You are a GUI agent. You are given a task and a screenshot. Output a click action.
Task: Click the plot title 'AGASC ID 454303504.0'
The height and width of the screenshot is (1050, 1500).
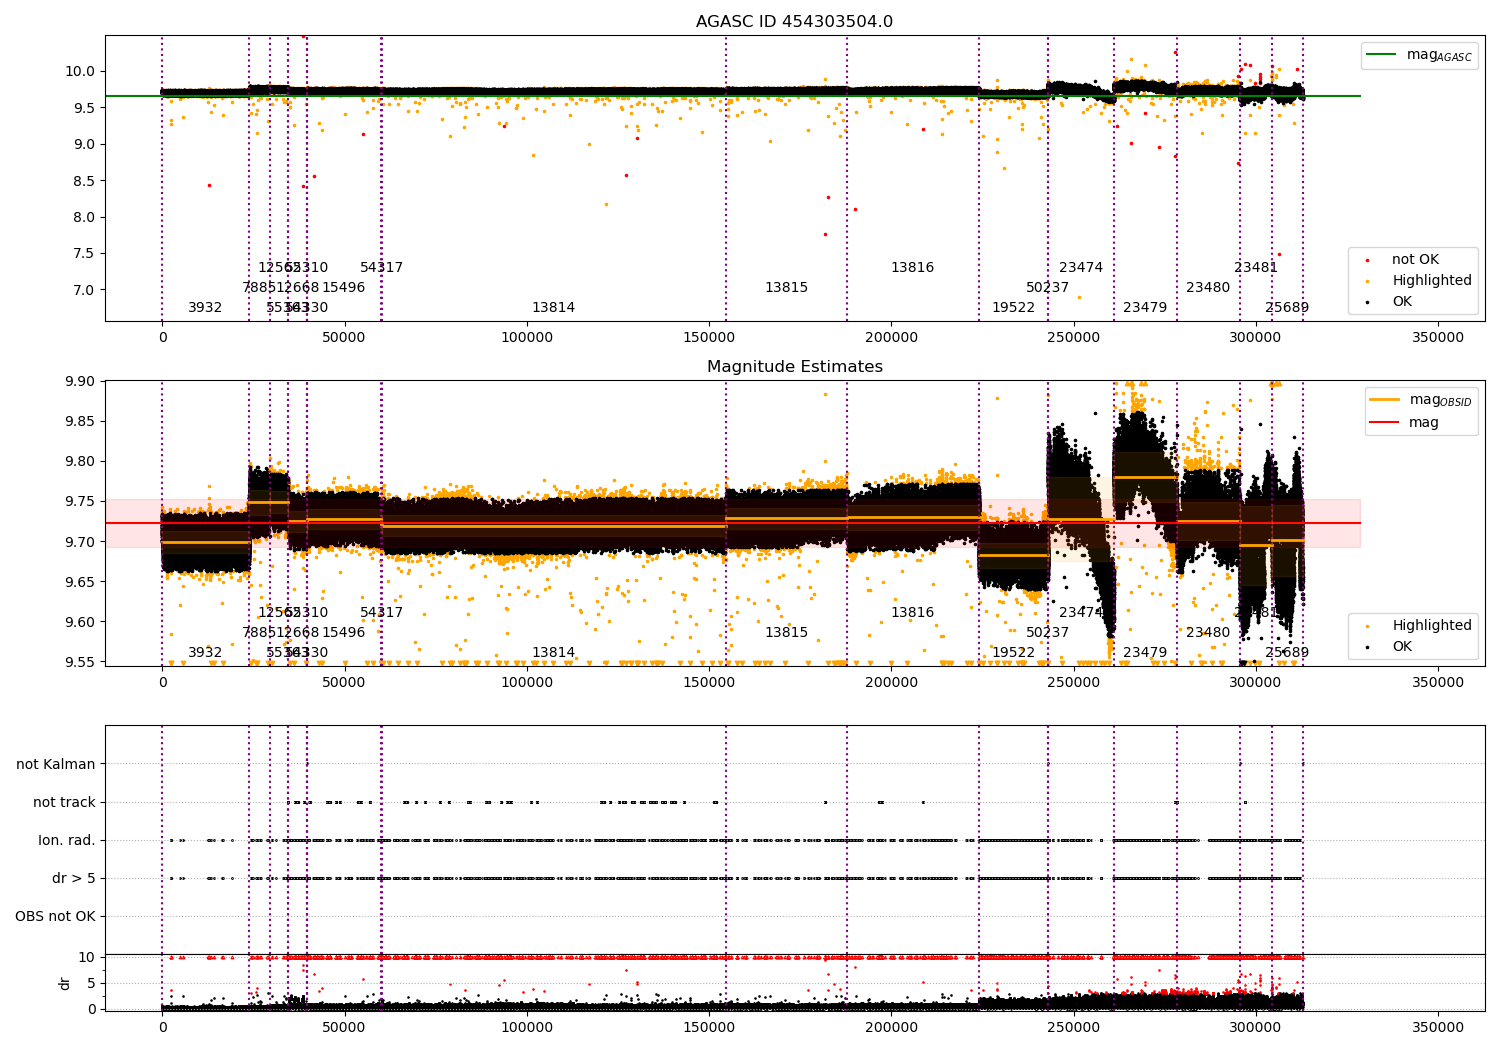794,22
